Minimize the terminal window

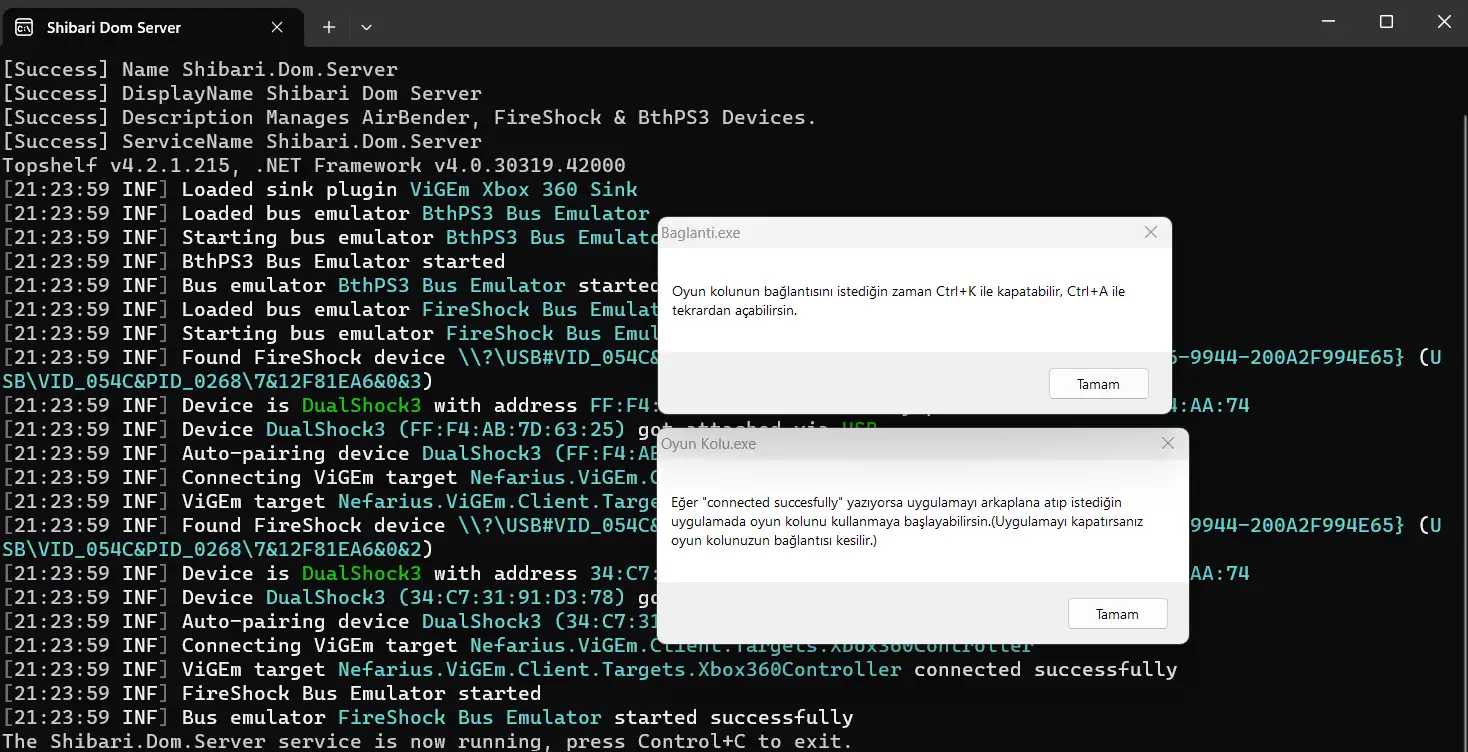[1328, 22]
